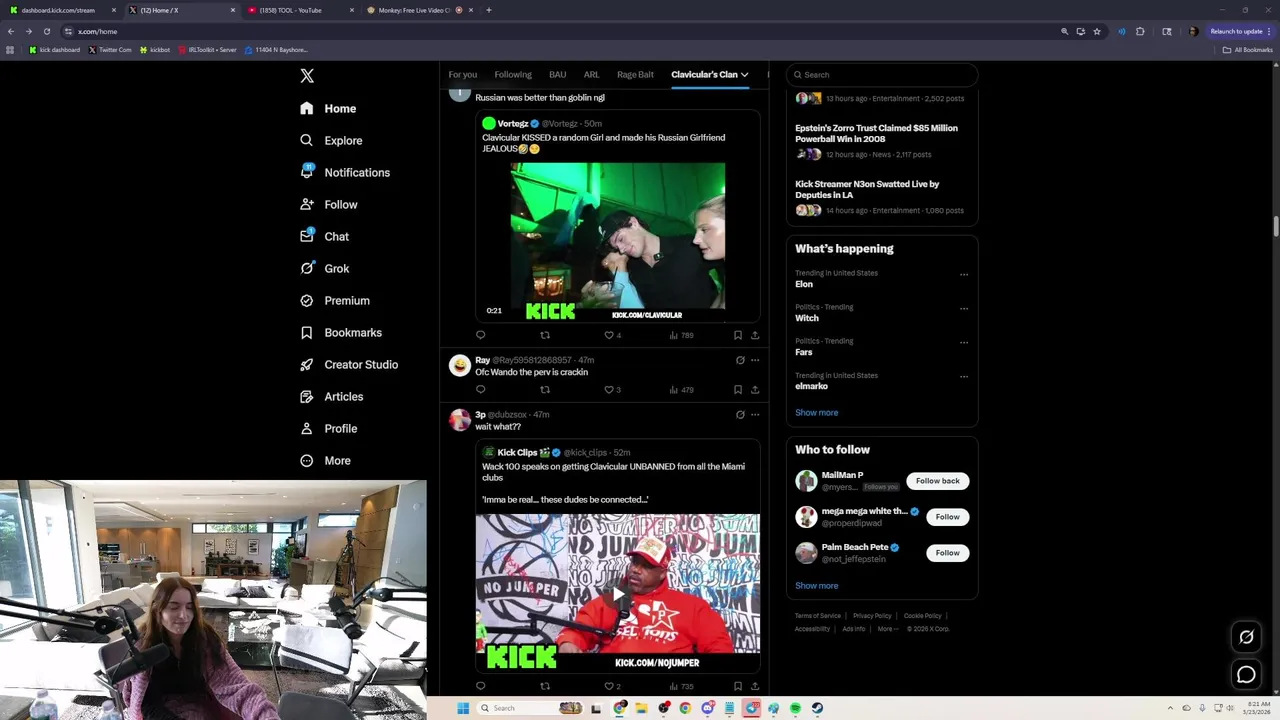Click the X logo in the sidebar
1280x720 pixels.
point(307,76)
